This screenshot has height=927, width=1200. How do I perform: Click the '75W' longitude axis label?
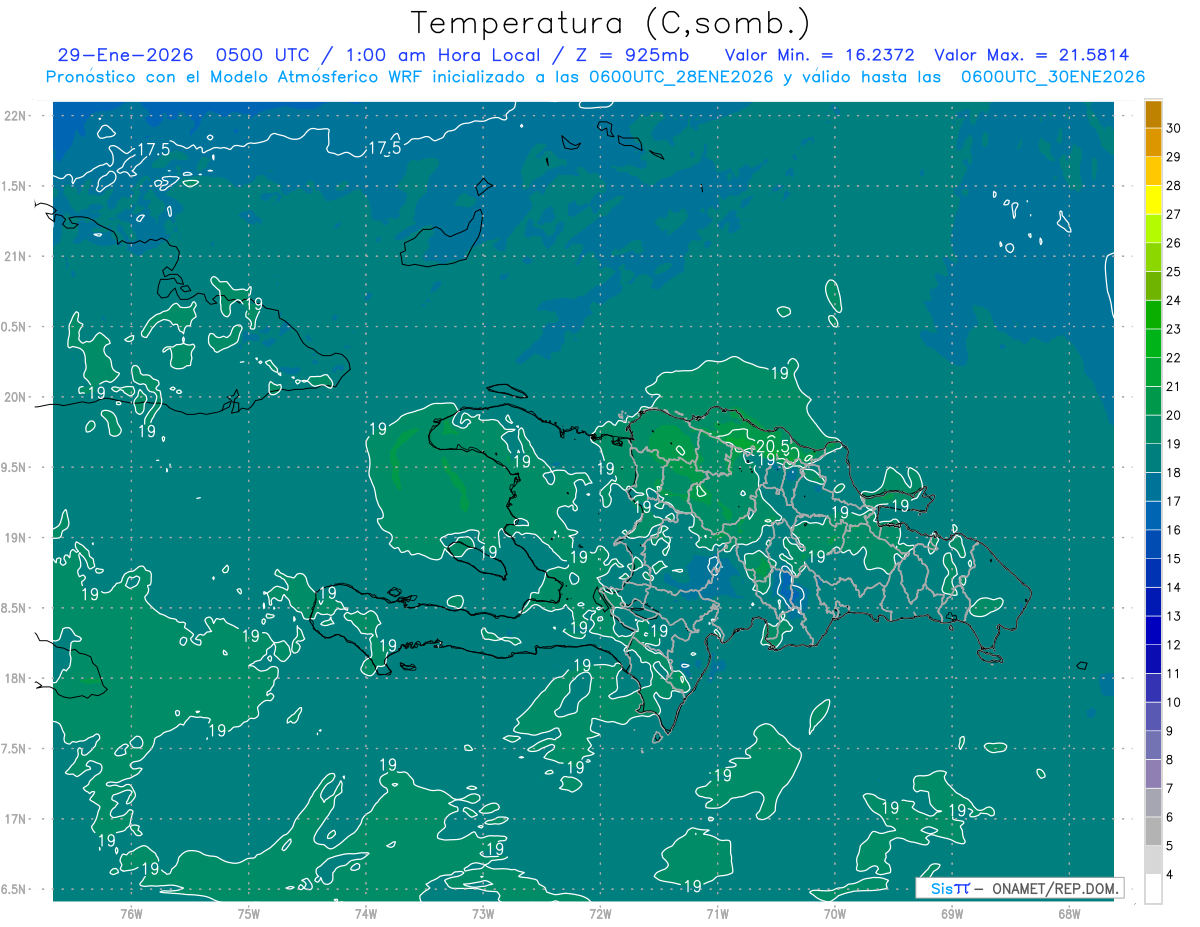click(x=248, y=914)
